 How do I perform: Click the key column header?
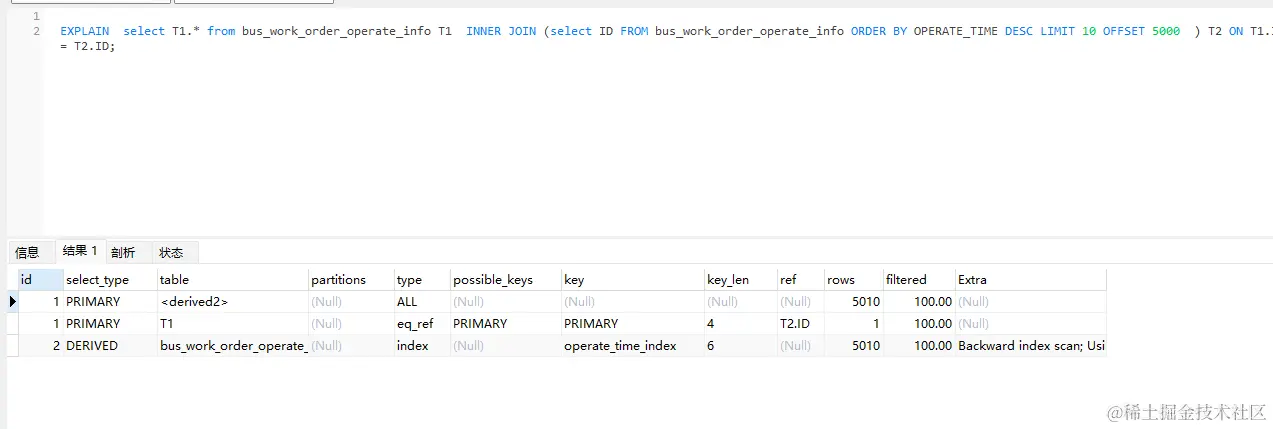pos(633,280)
